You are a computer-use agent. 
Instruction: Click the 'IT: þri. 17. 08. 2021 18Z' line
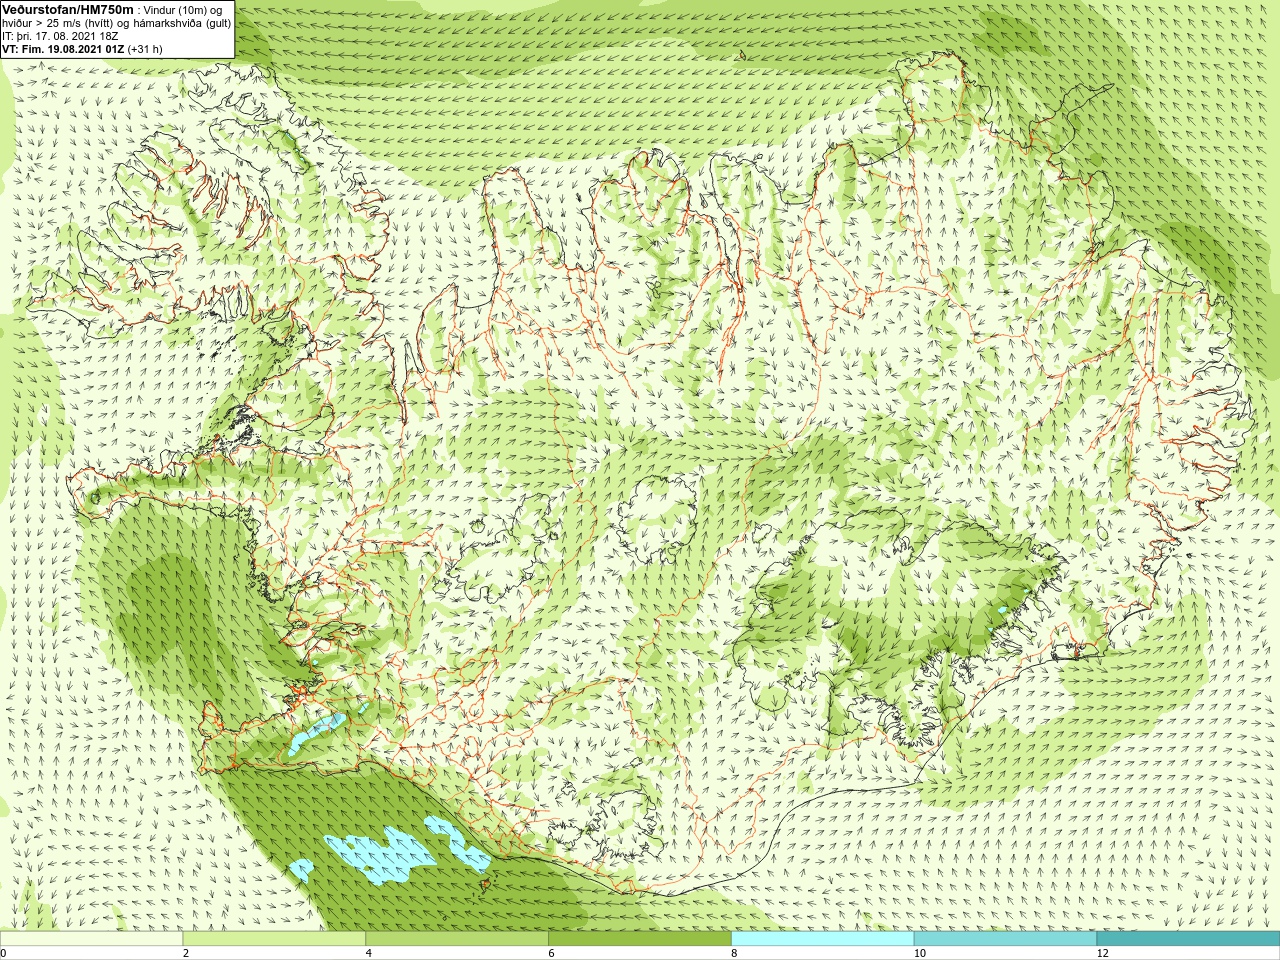(60, 35)
